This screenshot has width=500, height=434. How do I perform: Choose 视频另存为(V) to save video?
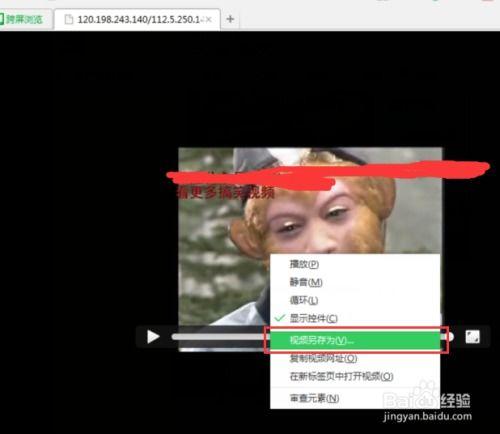click(355, 340)
